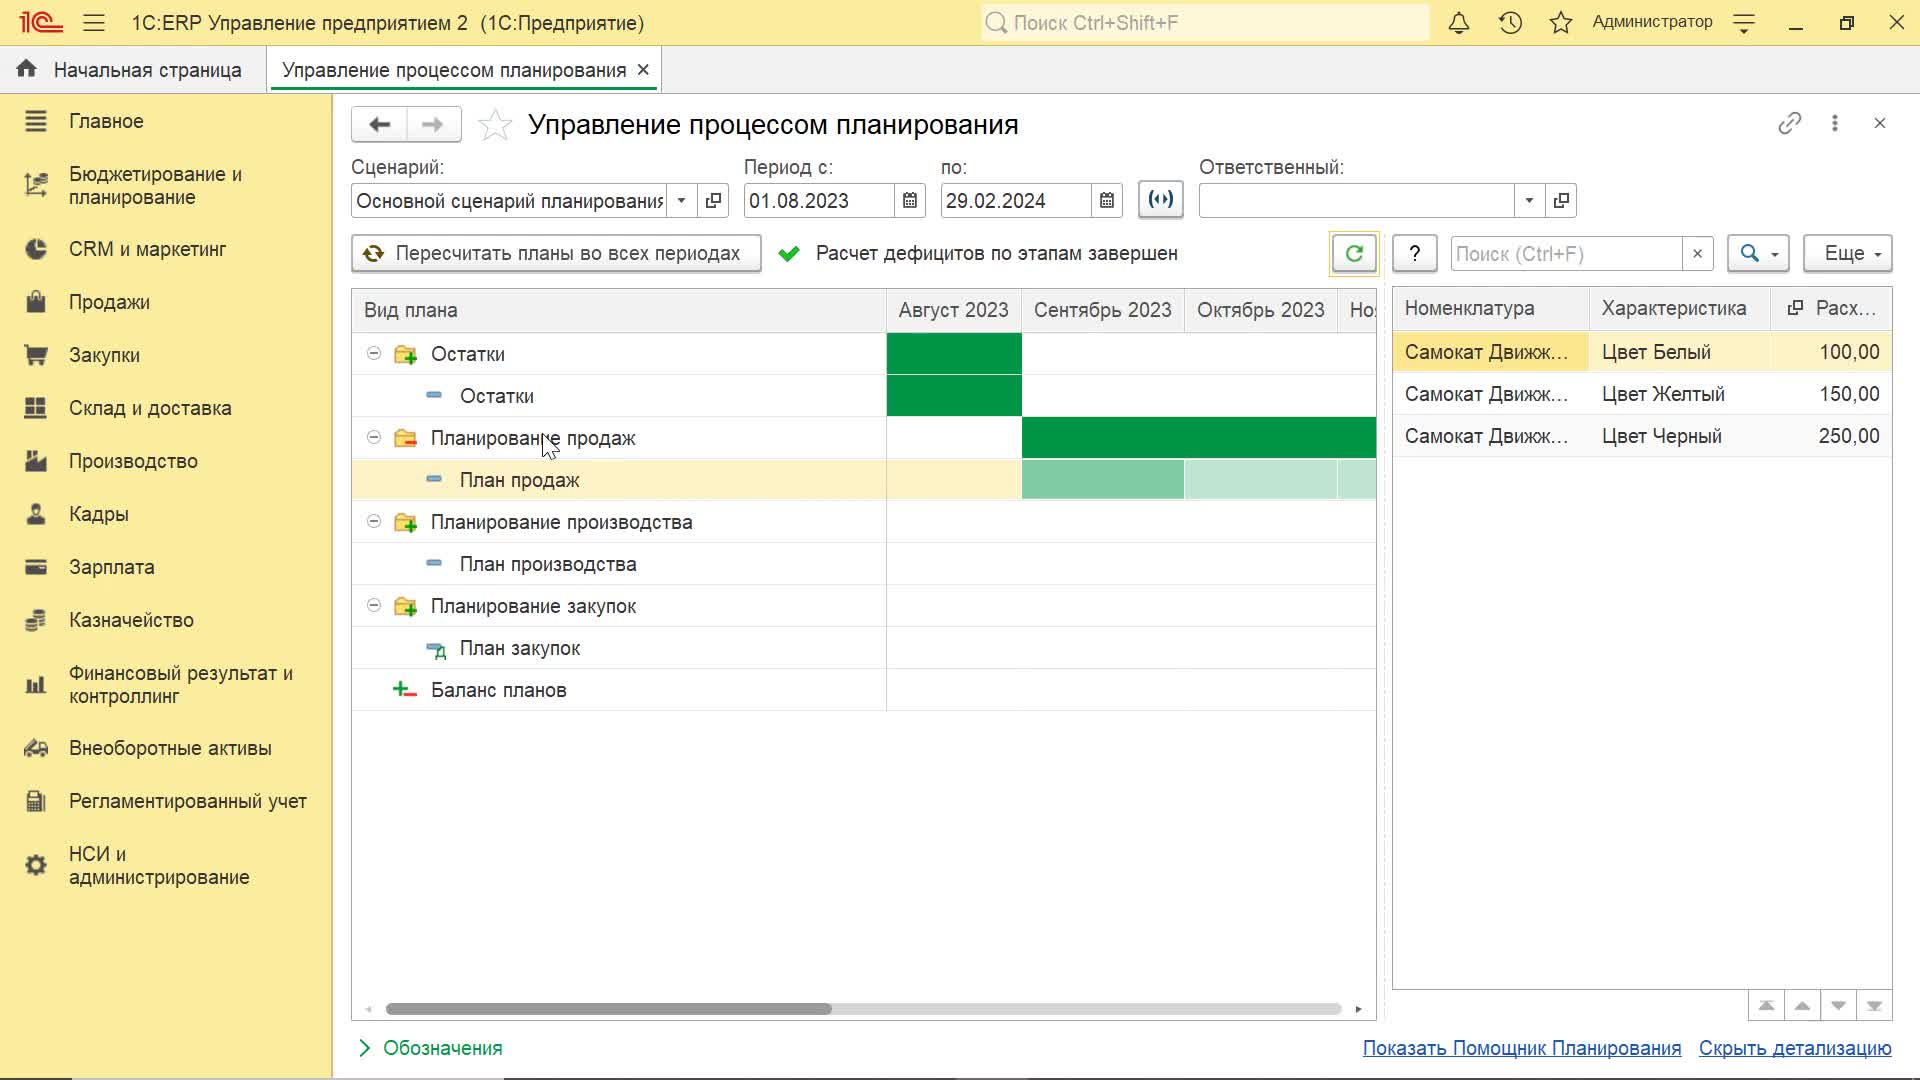This screenshot has width=1920, height=1080.
Task: Open responsible person link button
Action: [x=1561, y=201]
